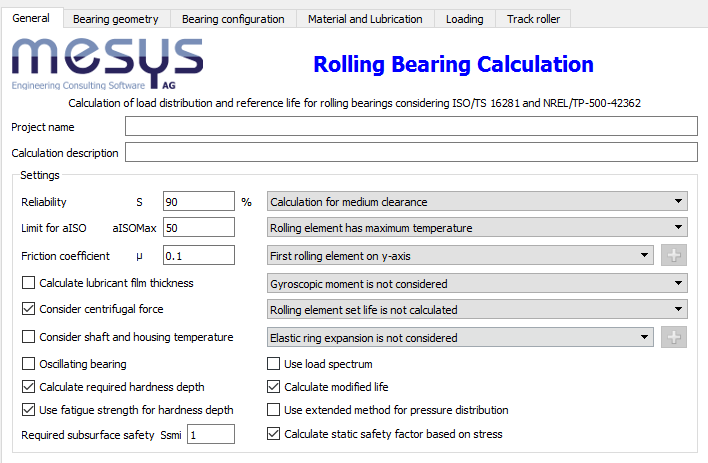Image resolution: width=708 pixels, height=463 pixels.
Task: Click plus button beside First rolling element dropdown
Action: 676,255
